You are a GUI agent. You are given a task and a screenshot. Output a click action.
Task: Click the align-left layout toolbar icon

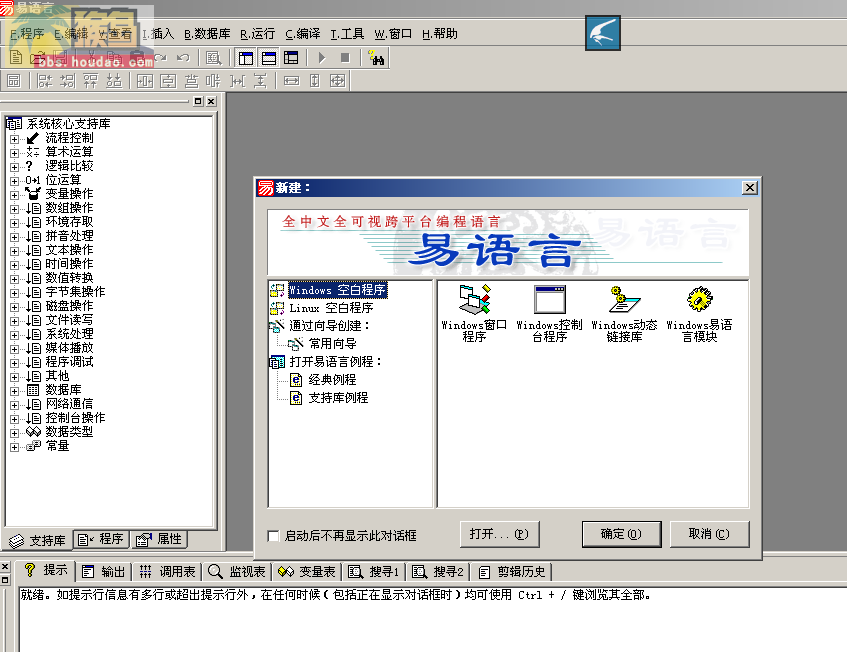(x=44, y=81)
